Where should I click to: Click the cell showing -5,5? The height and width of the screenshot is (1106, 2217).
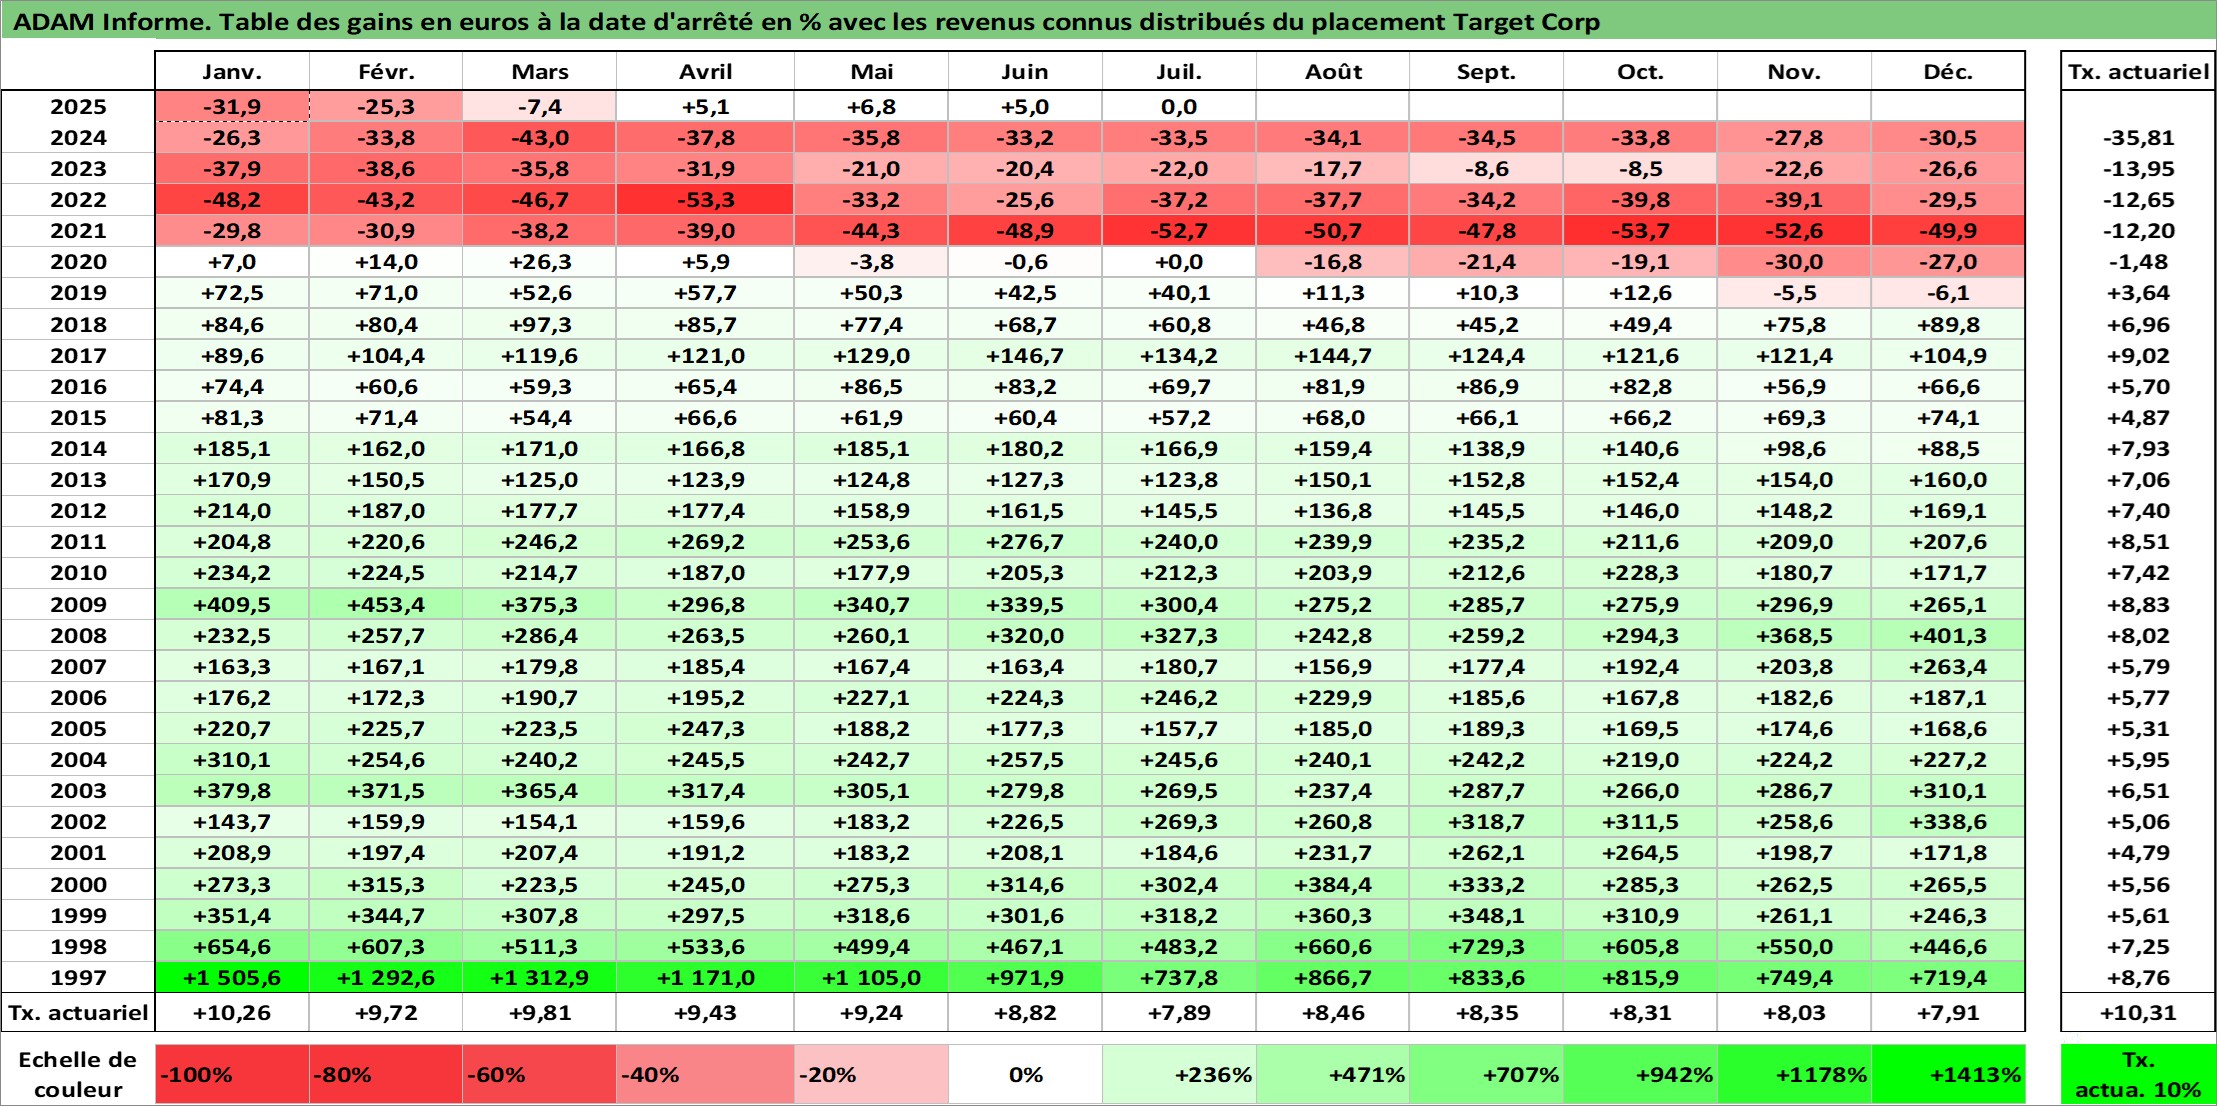click(1794, 292)
